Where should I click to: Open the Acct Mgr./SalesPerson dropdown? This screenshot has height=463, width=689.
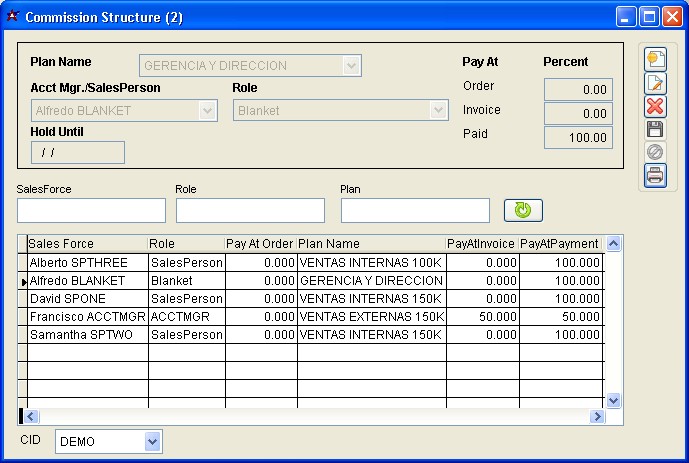(x=208, y=111)
